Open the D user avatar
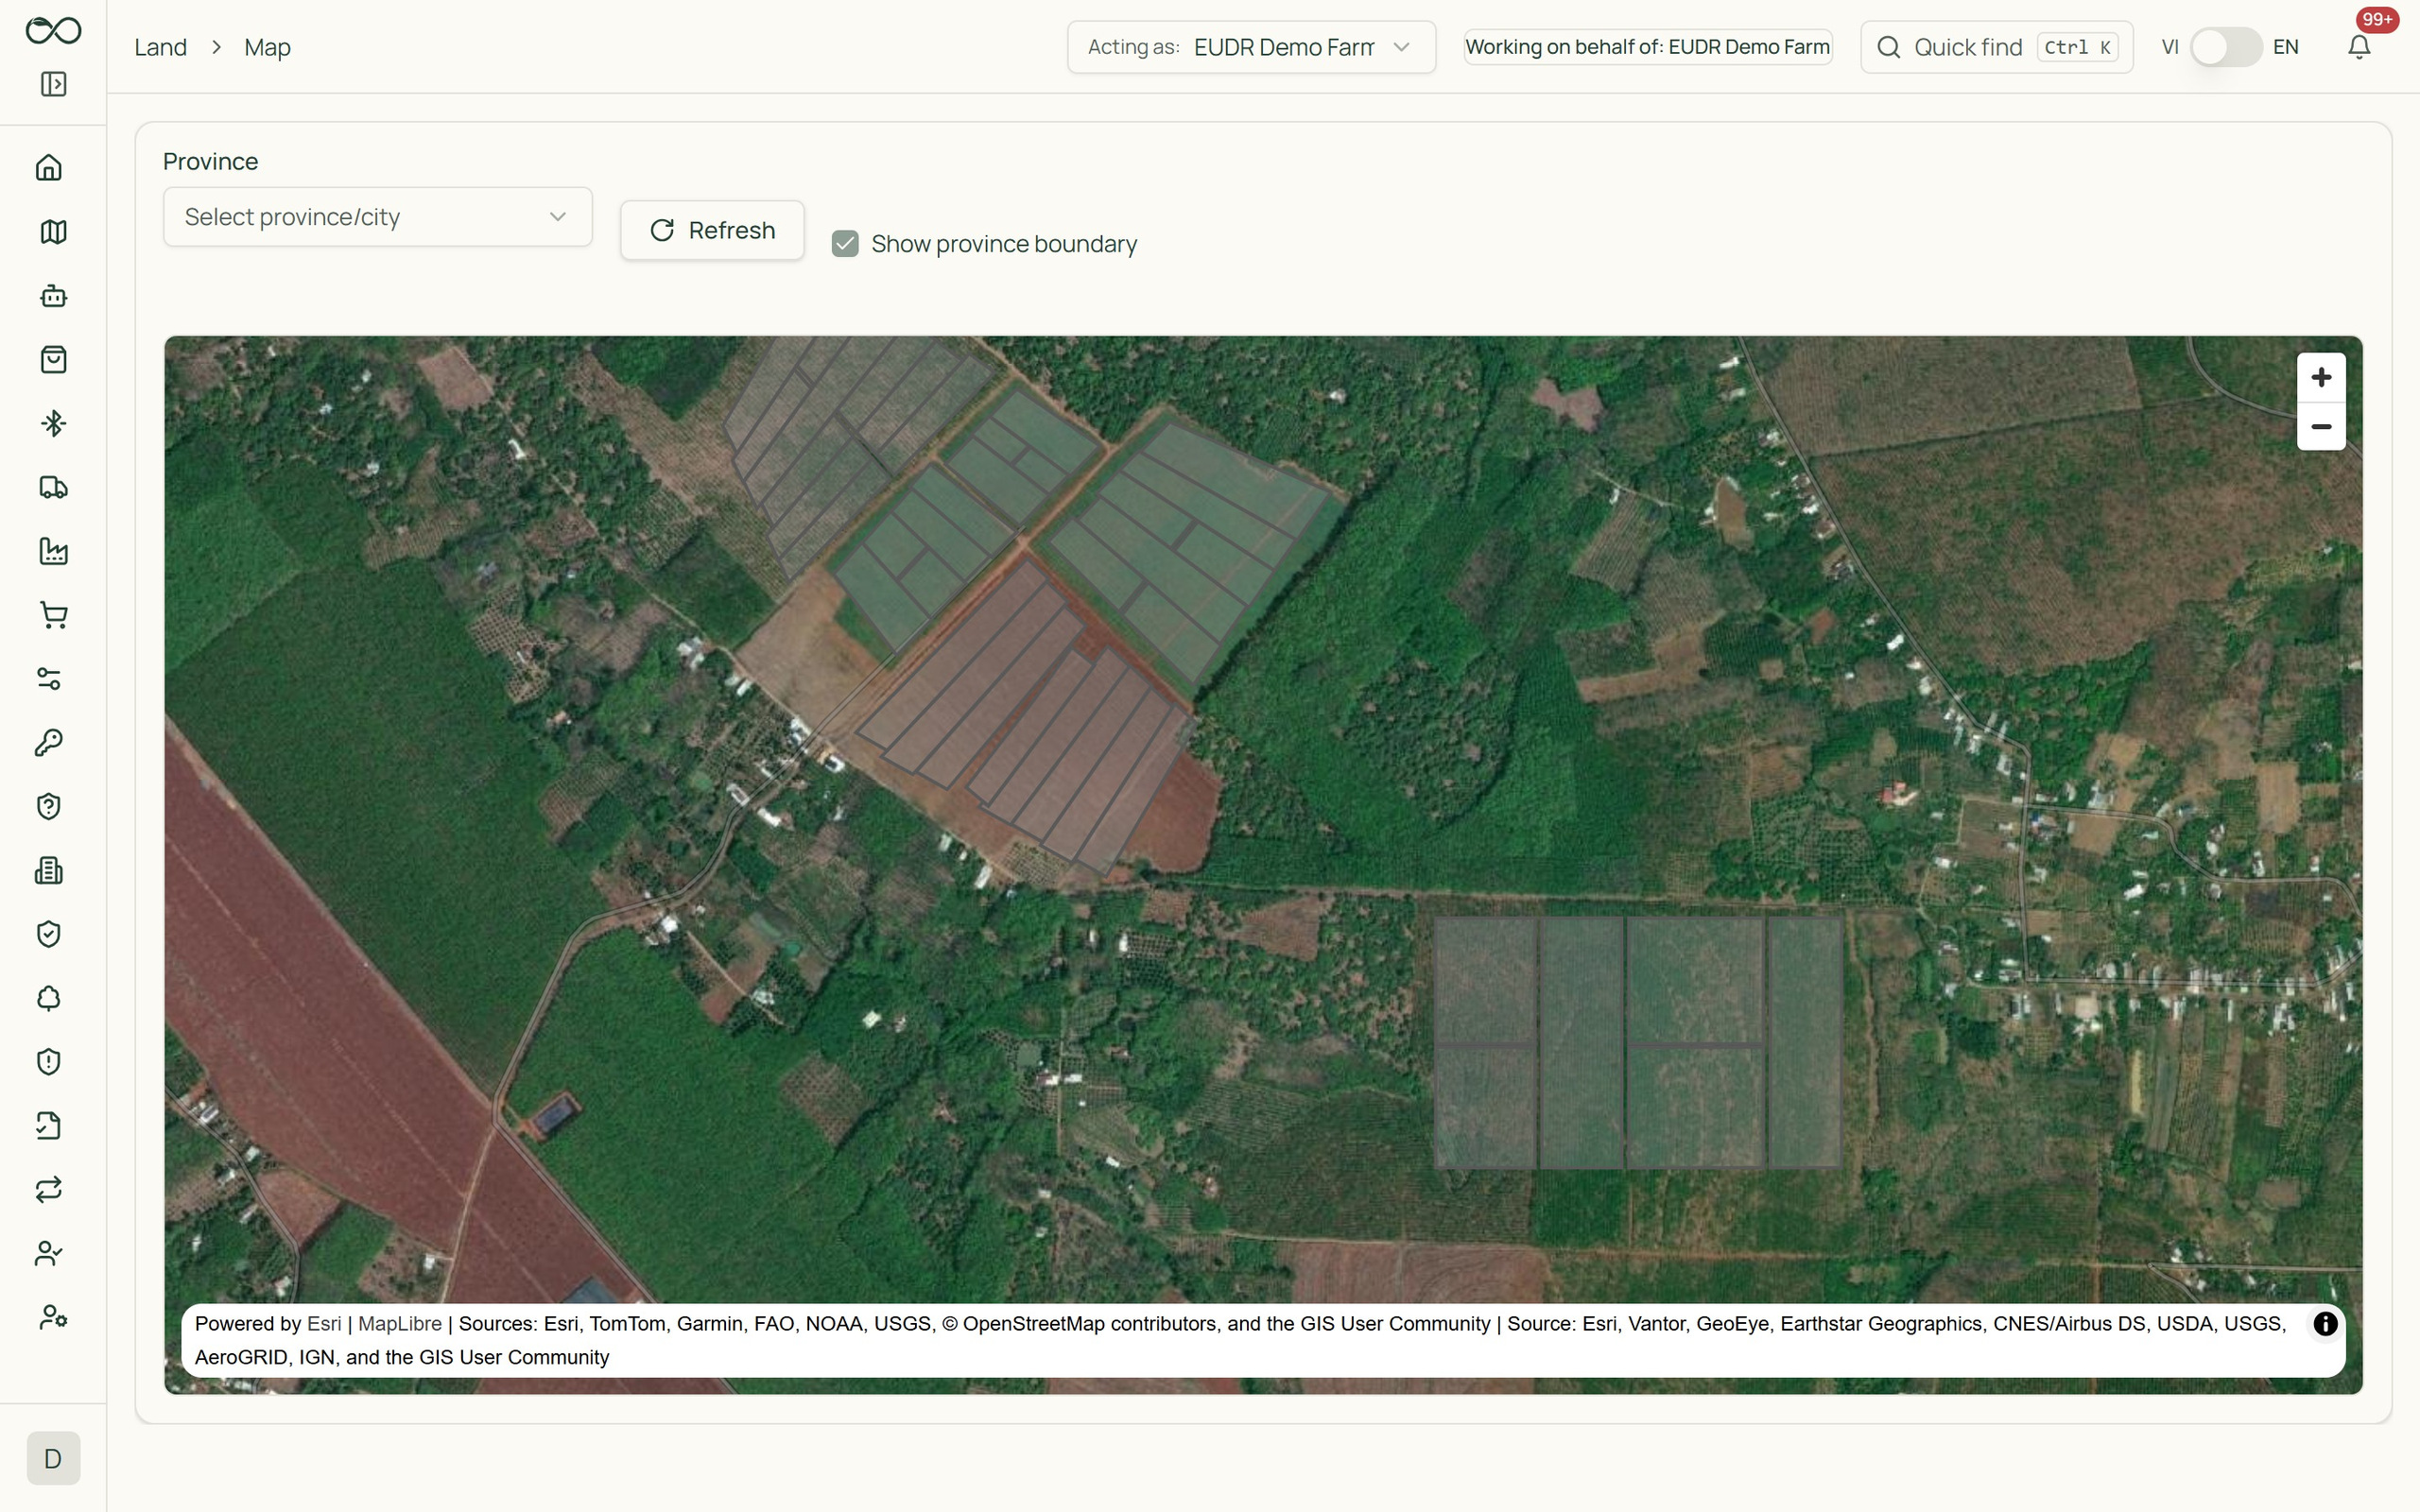The width and height of the screenshot is (2420, 1512). click(x=53, y=1458)
